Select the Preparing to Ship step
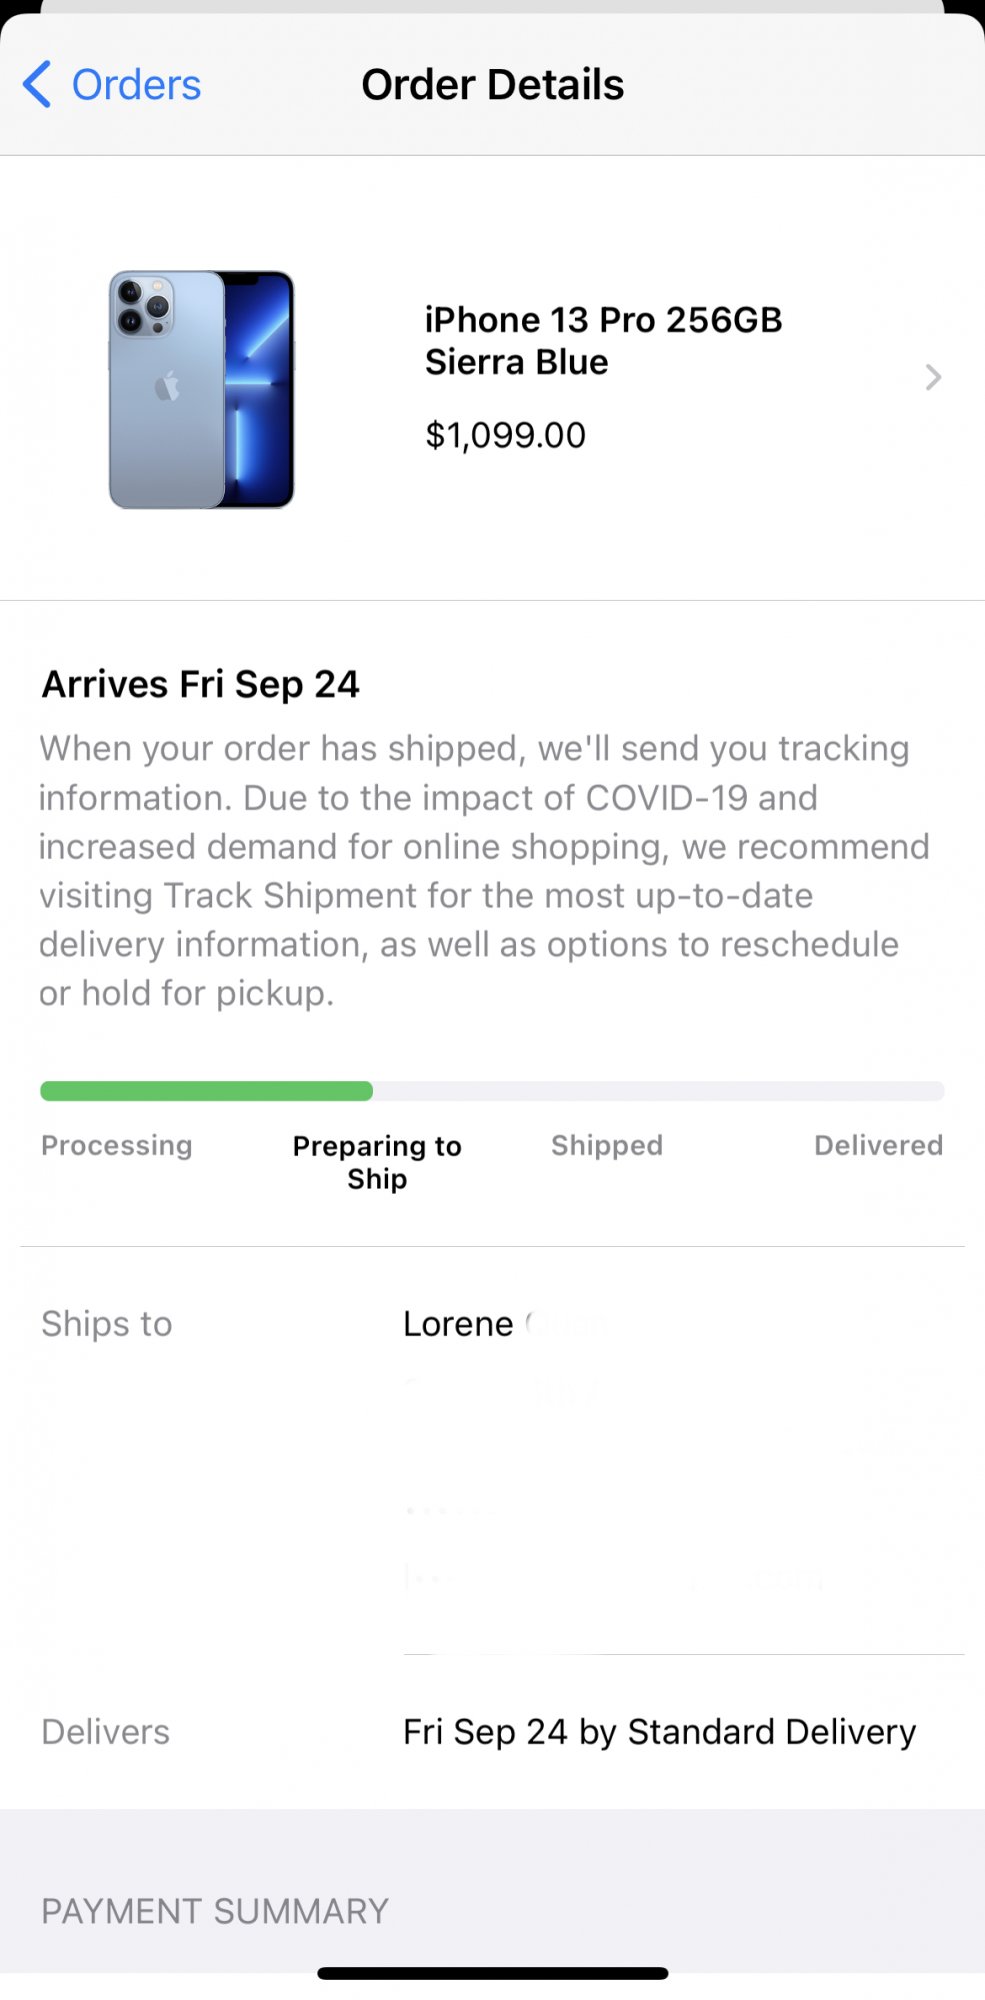 coord(377,1161)
